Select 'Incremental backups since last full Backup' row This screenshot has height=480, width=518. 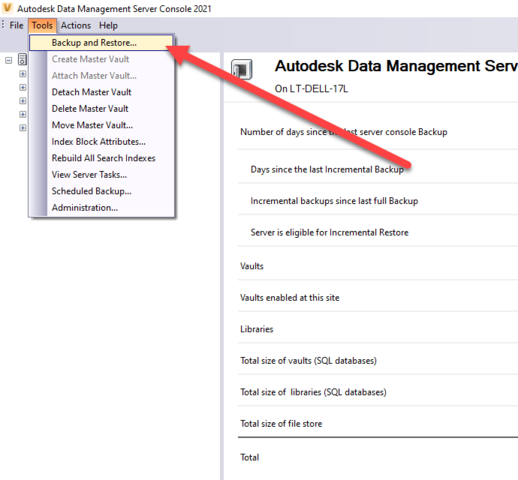[x=378, y=201]
